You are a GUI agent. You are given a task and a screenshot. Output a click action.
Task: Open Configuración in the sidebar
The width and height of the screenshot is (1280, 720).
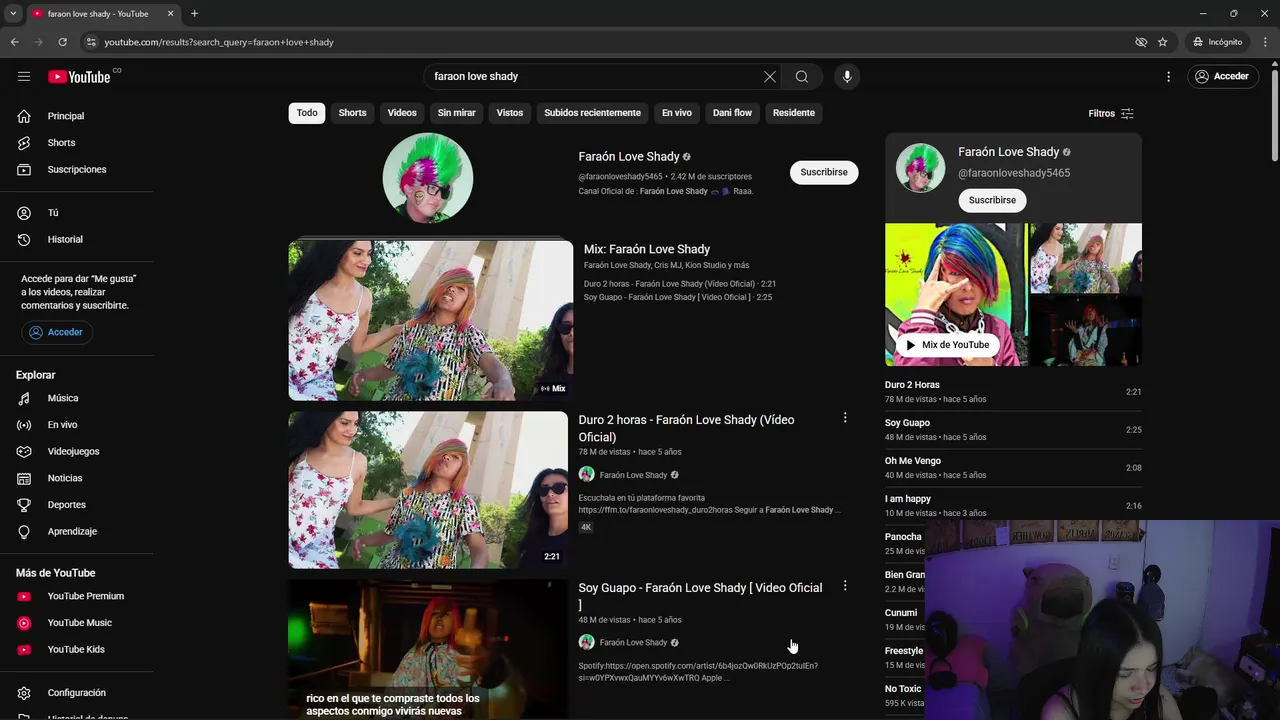78,693
